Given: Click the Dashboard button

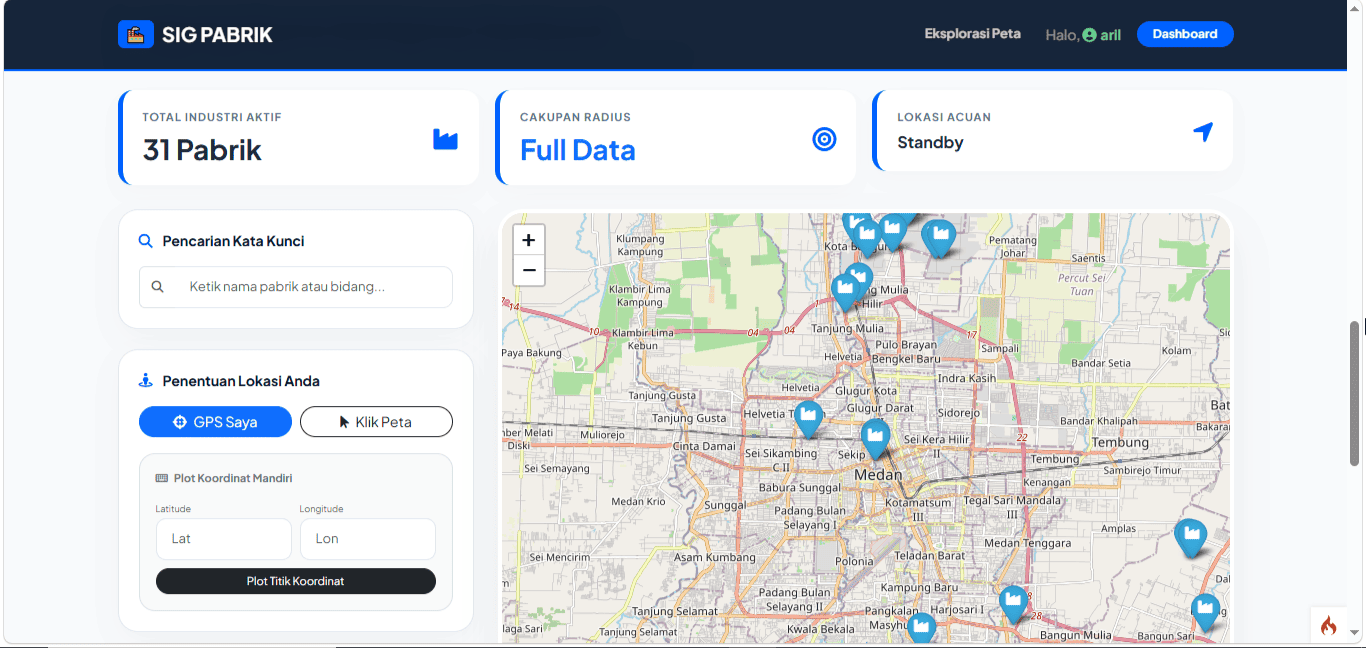Looking at the screenshot, I should 1185,34.
